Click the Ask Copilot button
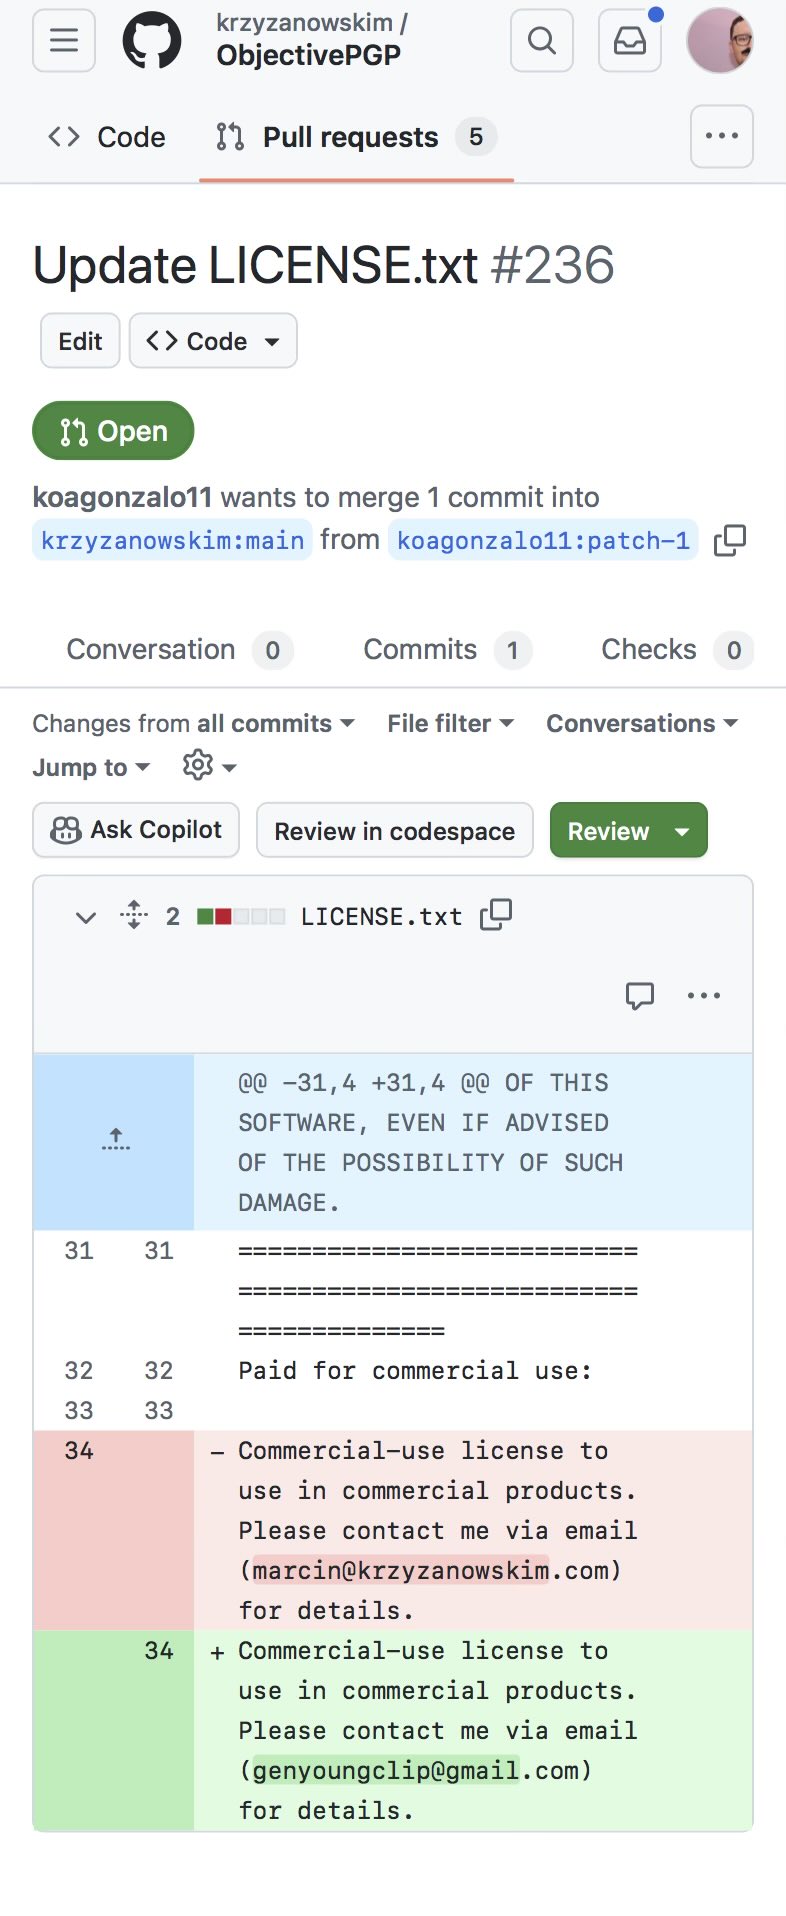786x1916 pixels. (x=136, y=830)
